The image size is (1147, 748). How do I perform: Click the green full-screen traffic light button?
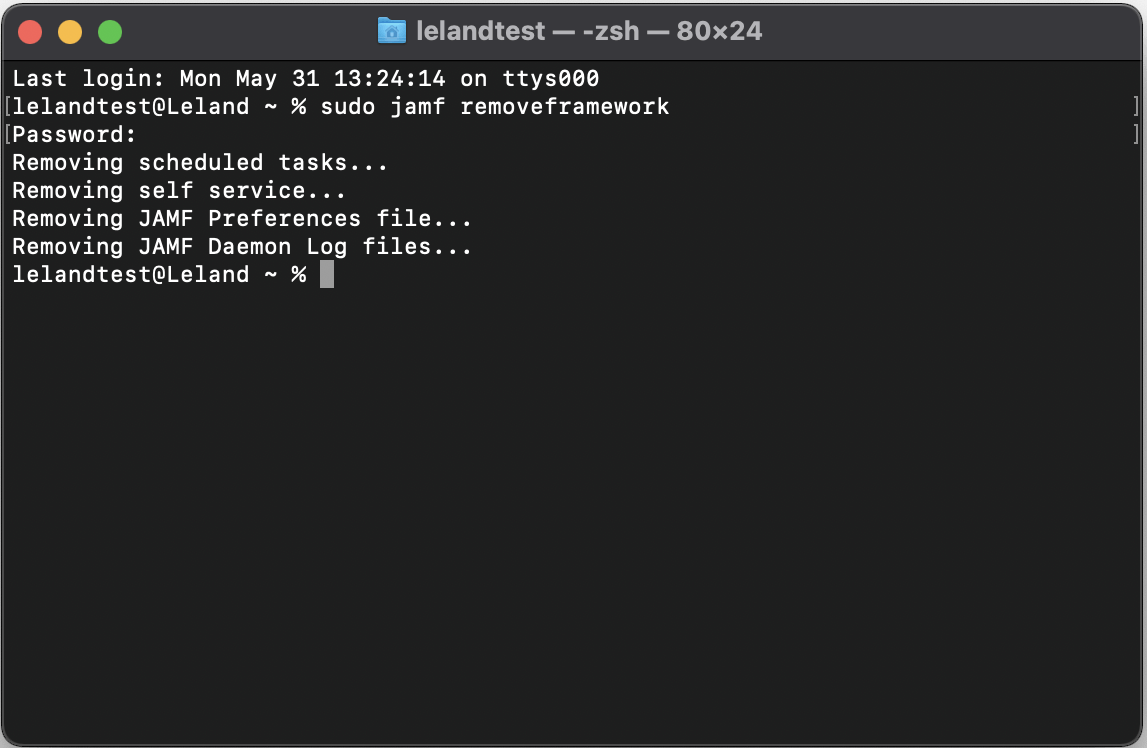point(110,31)
